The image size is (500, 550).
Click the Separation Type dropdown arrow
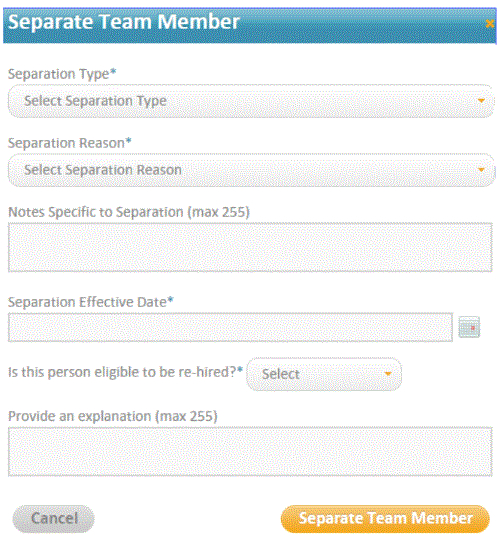481,101
